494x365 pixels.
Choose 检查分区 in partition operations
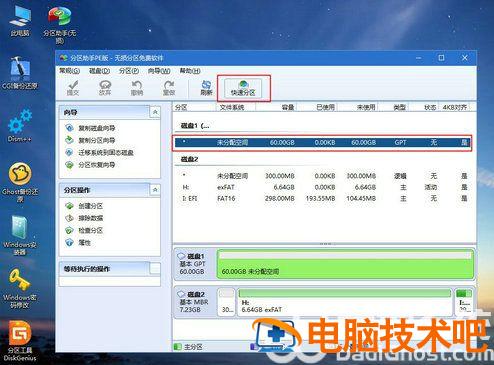click(84, 230)
